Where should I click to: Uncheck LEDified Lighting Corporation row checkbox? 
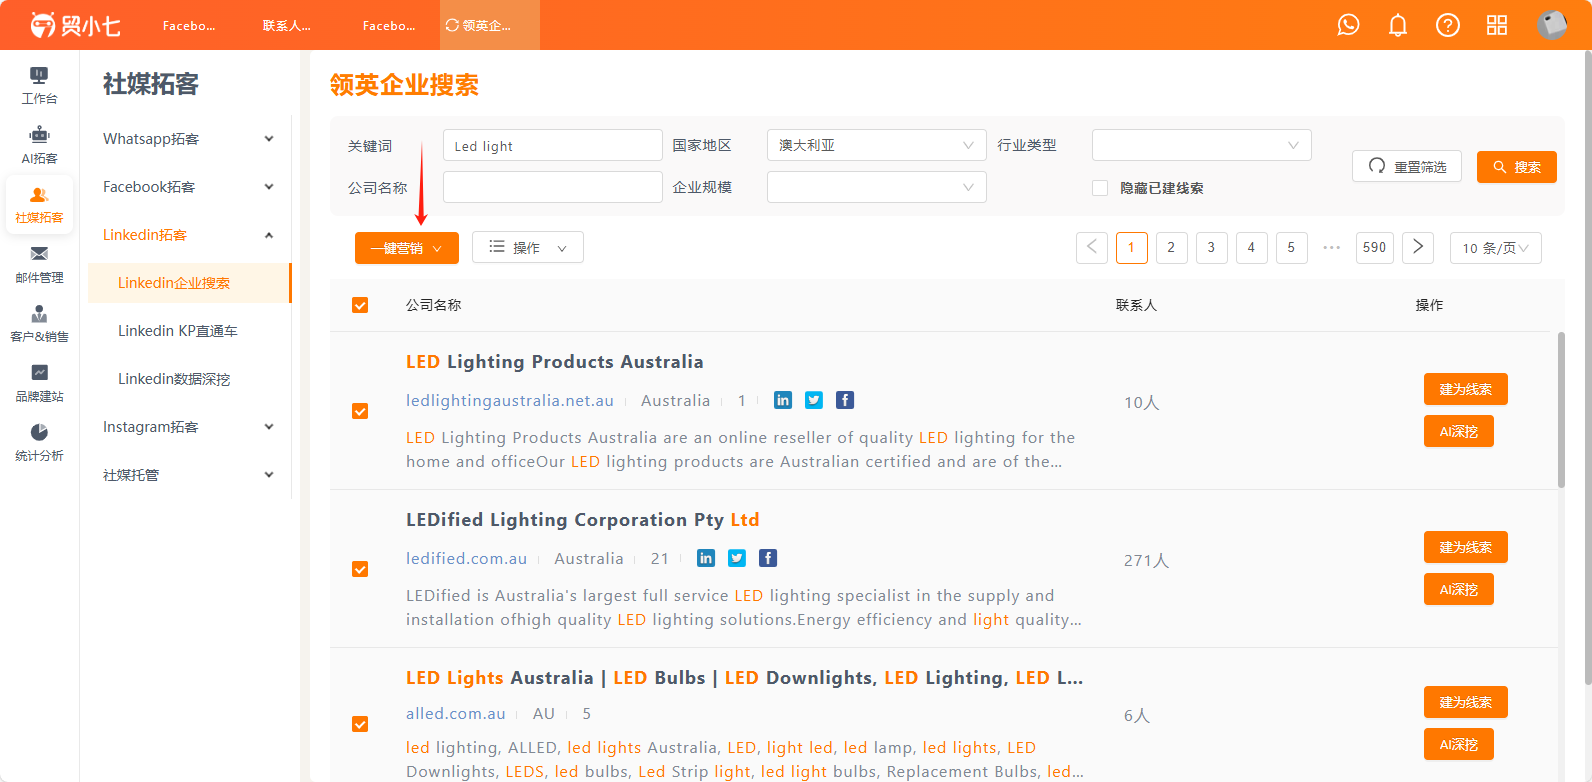point(360,569)
